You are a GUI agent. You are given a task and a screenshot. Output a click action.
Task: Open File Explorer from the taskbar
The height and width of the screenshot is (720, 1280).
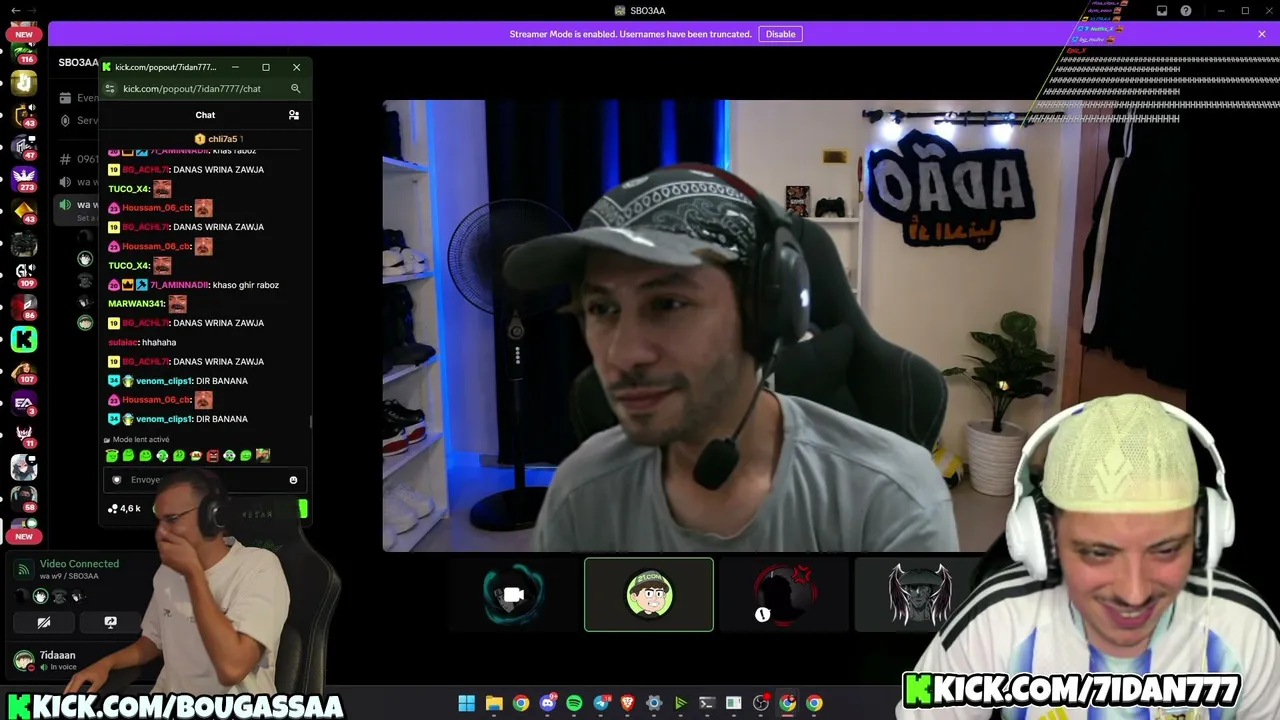pos(494,703)
